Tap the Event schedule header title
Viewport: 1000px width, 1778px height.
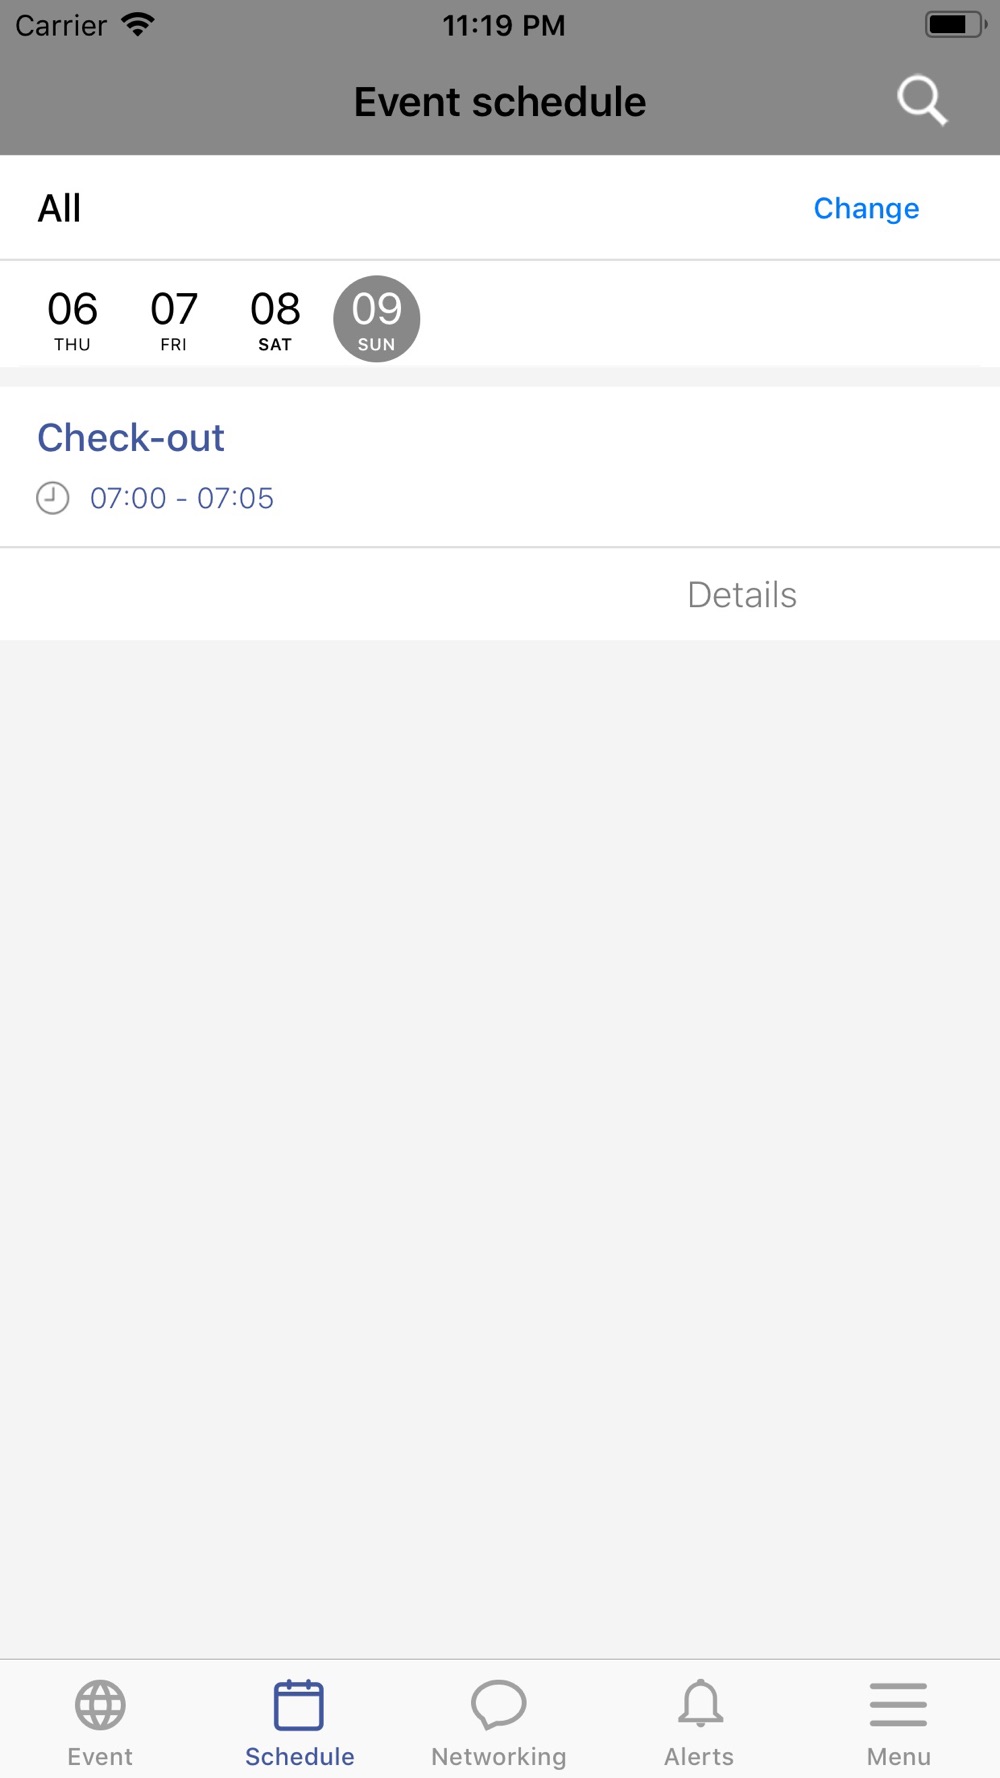(x=500, y=102)
